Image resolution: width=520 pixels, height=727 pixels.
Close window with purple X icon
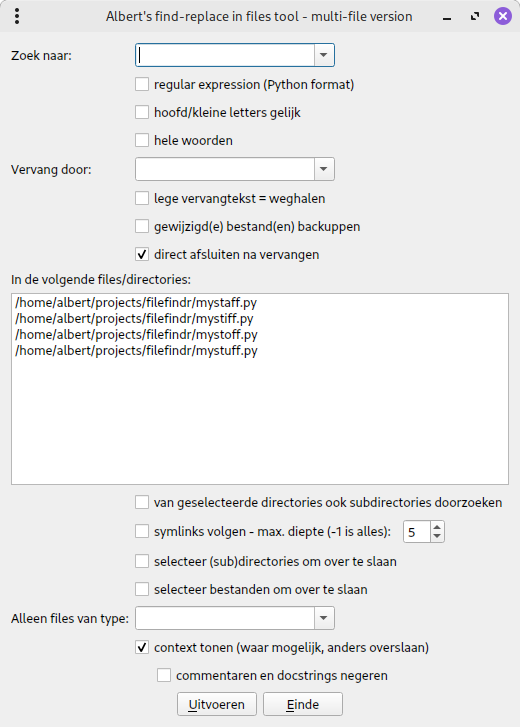[503, 16]
